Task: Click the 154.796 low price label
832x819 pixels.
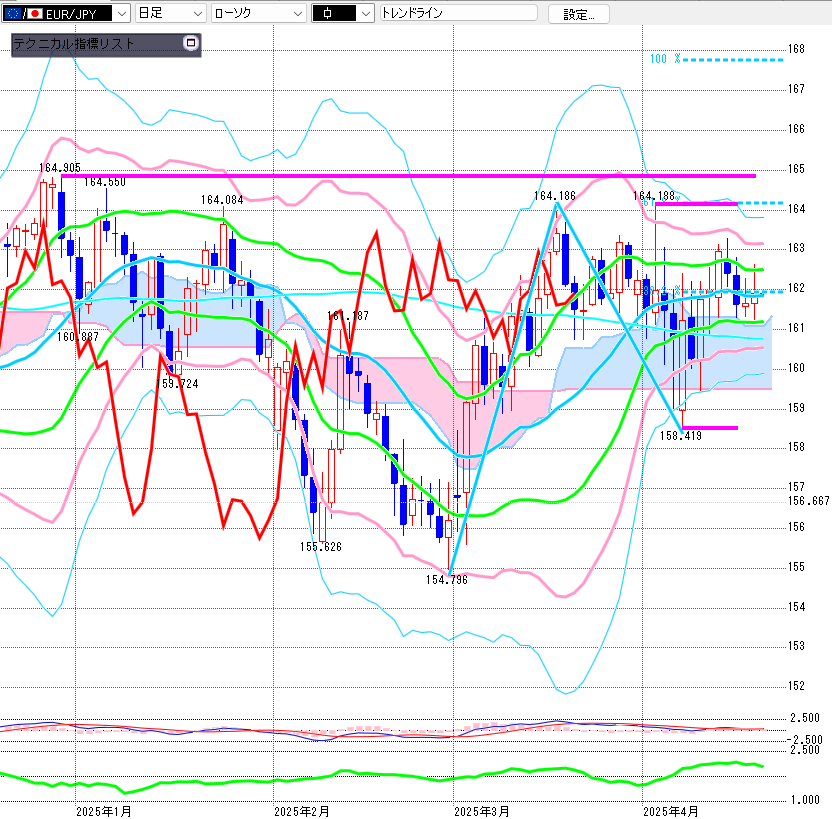Action: pos(447,580)
